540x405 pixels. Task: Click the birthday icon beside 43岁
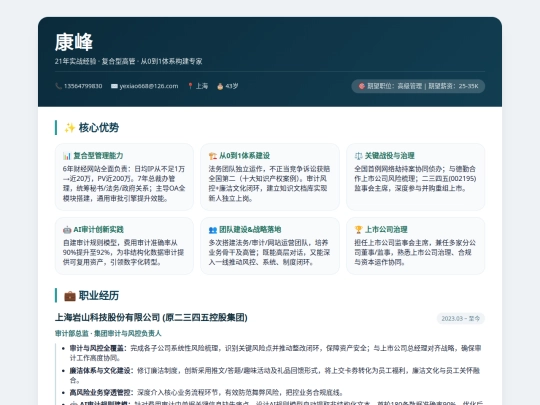pyautogui.click(x=220, y=86)
